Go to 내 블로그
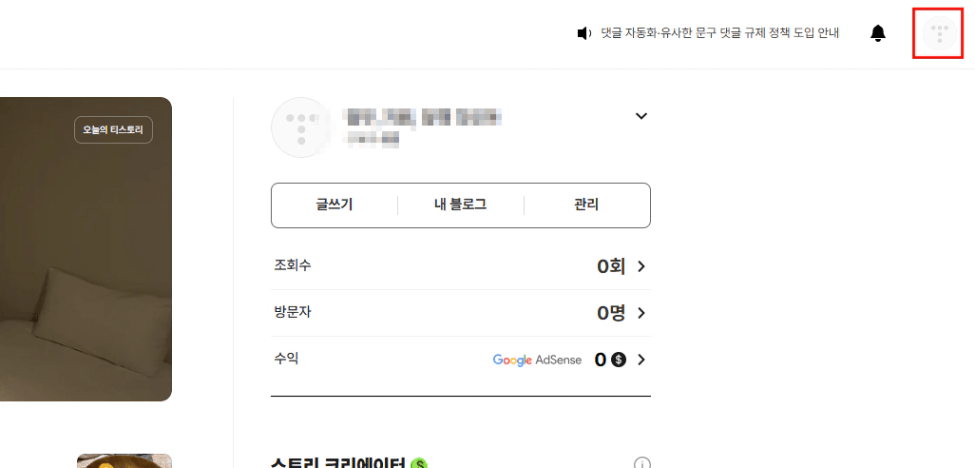The height and width of the screenshot is (468, 975). pyautogui.click(x=460, y=205)
